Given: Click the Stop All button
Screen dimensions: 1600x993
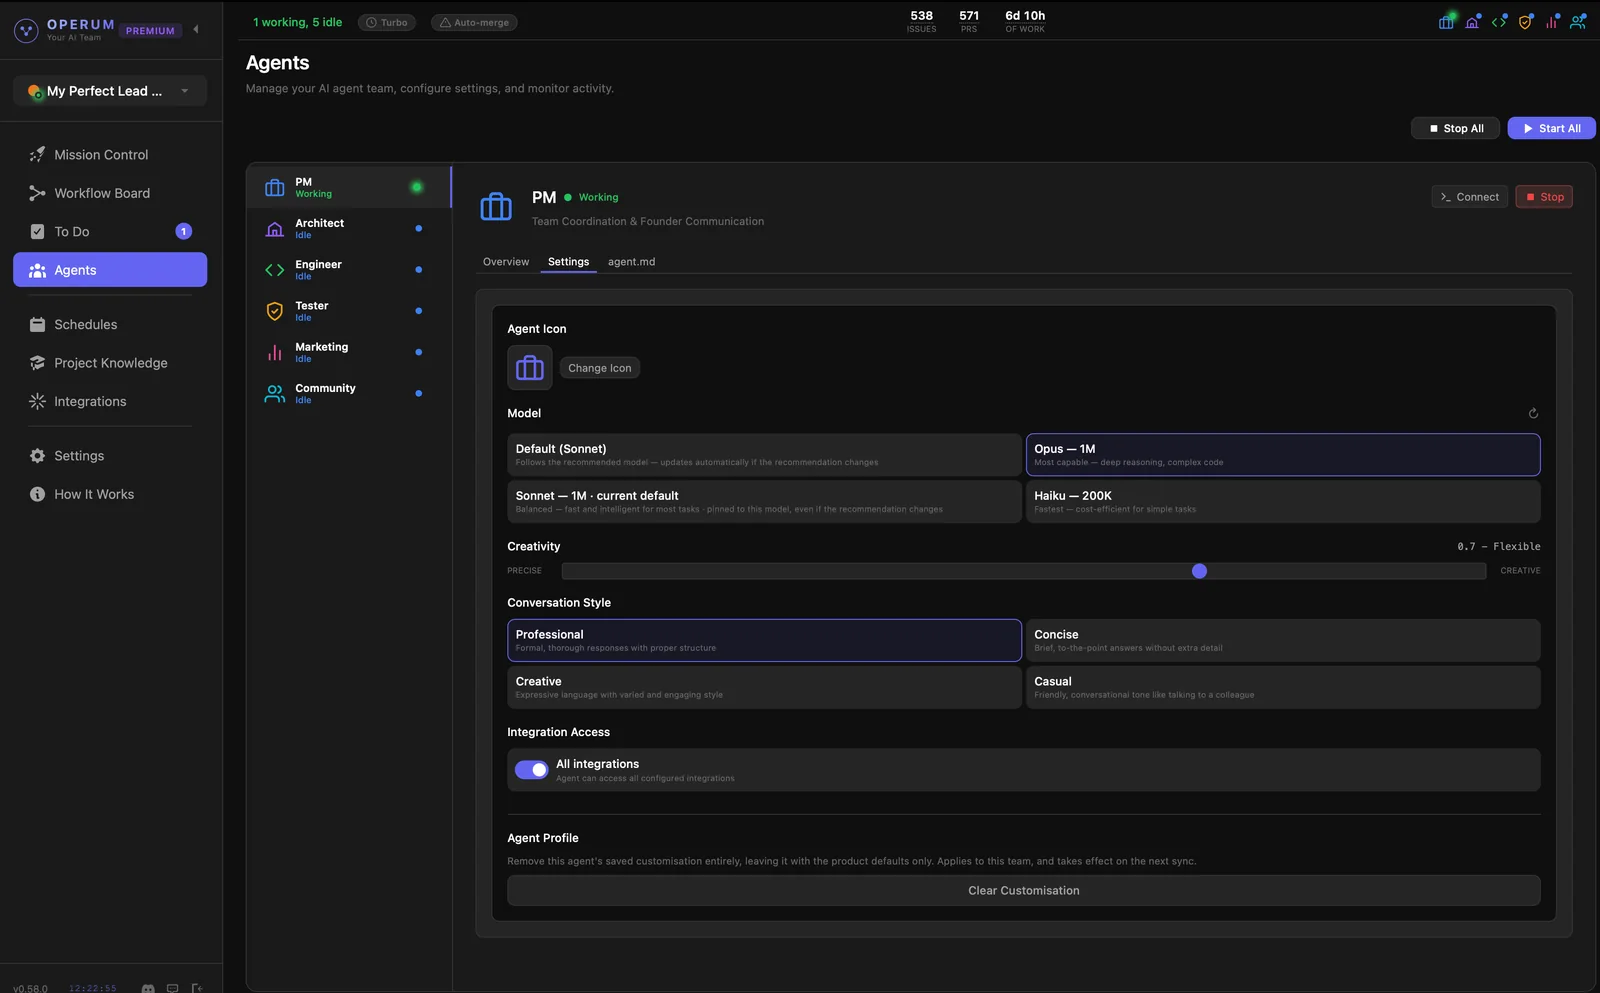Looking at the screenshot, I should (1455, 128).
